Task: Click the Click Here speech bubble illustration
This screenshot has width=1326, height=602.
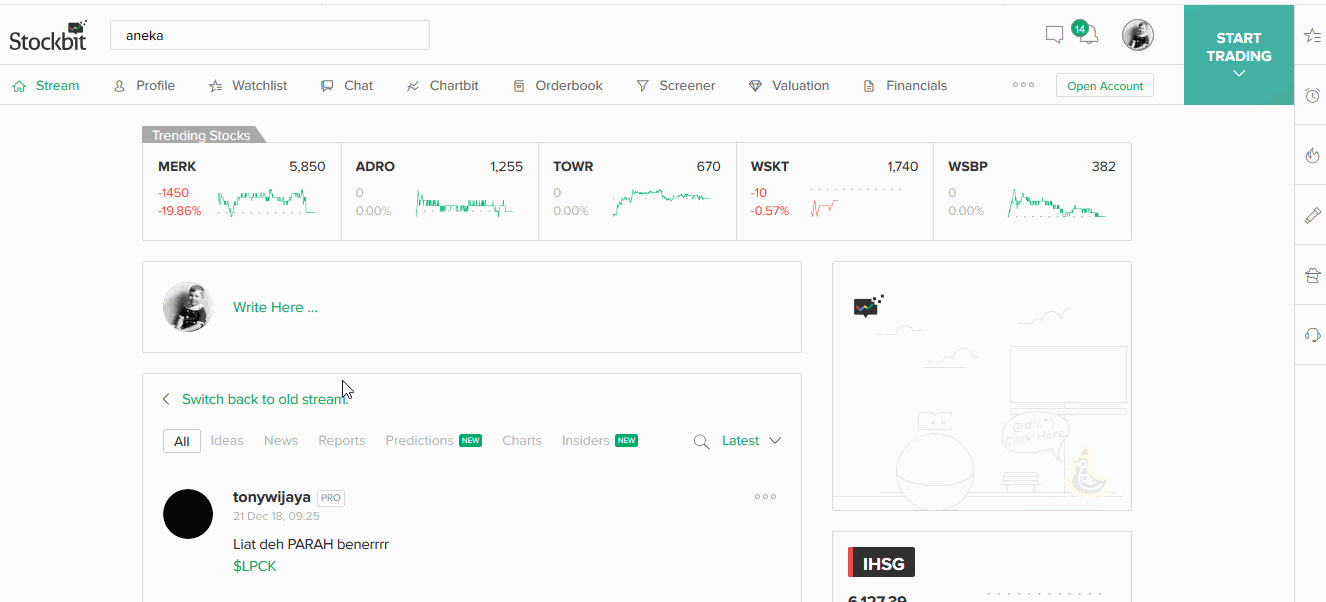Action: 1035,433
